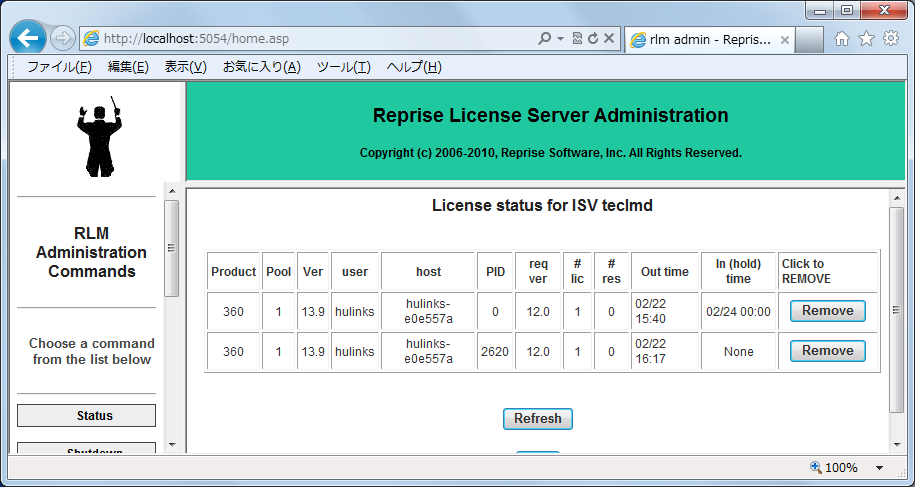Click the License status for ISV teclmd heading
The height and width of the screenshot is (487, 915).
pos(542,205)
